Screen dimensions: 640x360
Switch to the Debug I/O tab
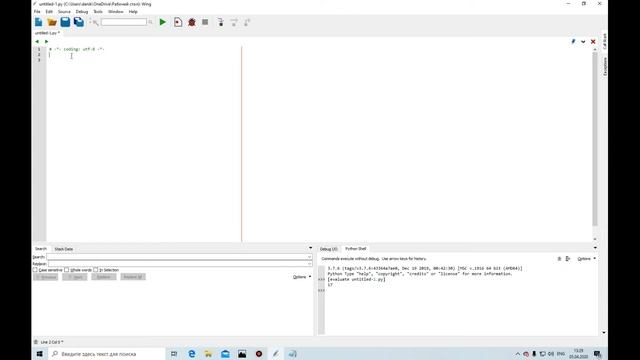pos(329,249)
